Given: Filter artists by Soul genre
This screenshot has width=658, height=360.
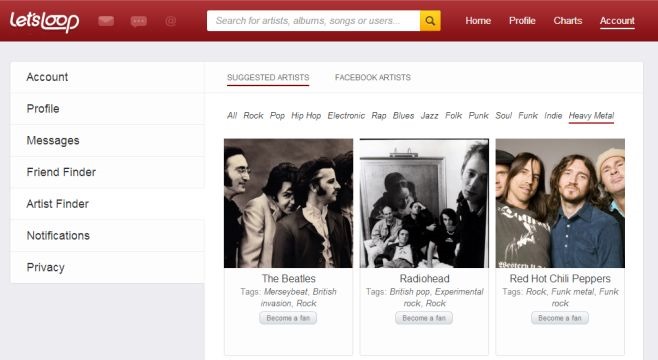Looking at the screenshot, I should click(504, 115).
